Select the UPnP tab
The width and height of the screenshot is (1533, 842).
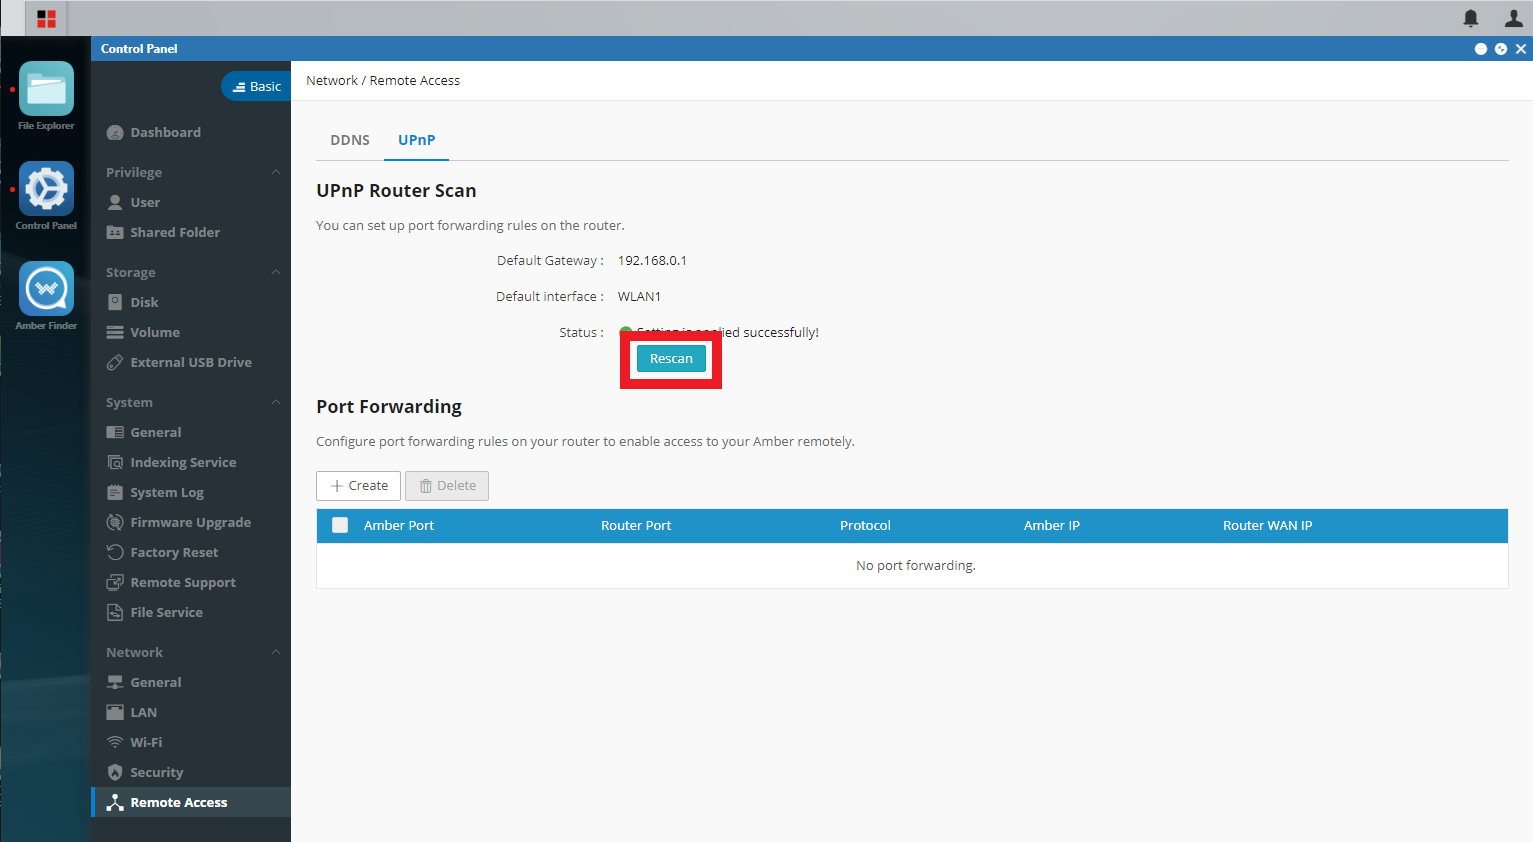coord(417,140)
